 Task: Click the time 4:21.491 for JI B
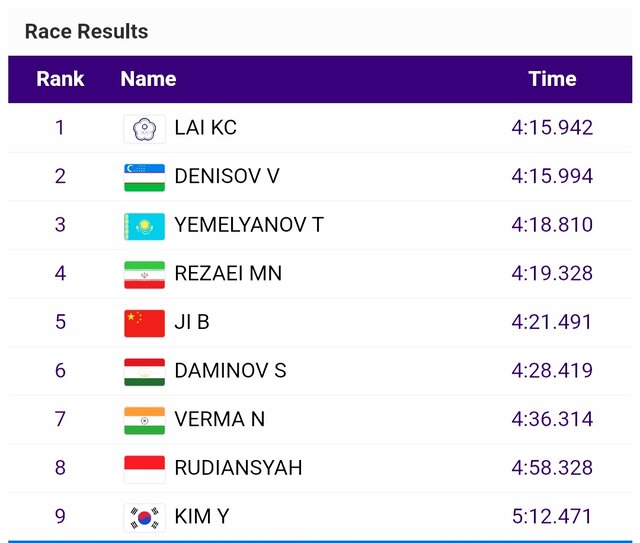(552, 322)
